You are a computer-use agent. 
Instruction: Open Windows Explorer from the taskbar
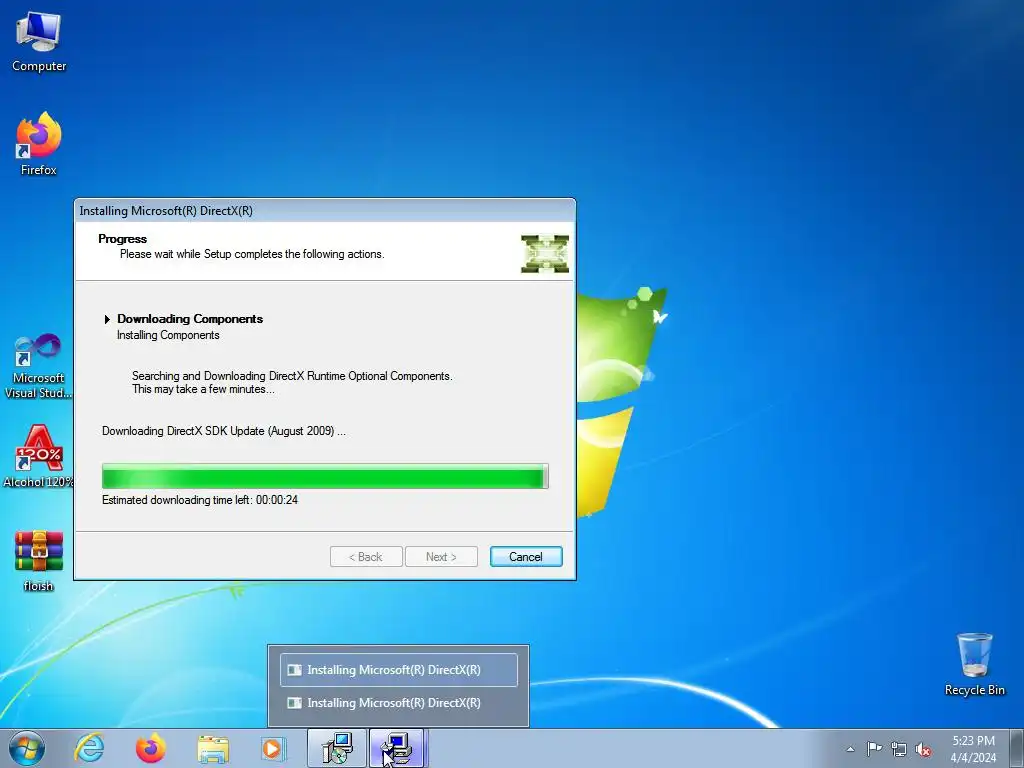pos(213,748)
